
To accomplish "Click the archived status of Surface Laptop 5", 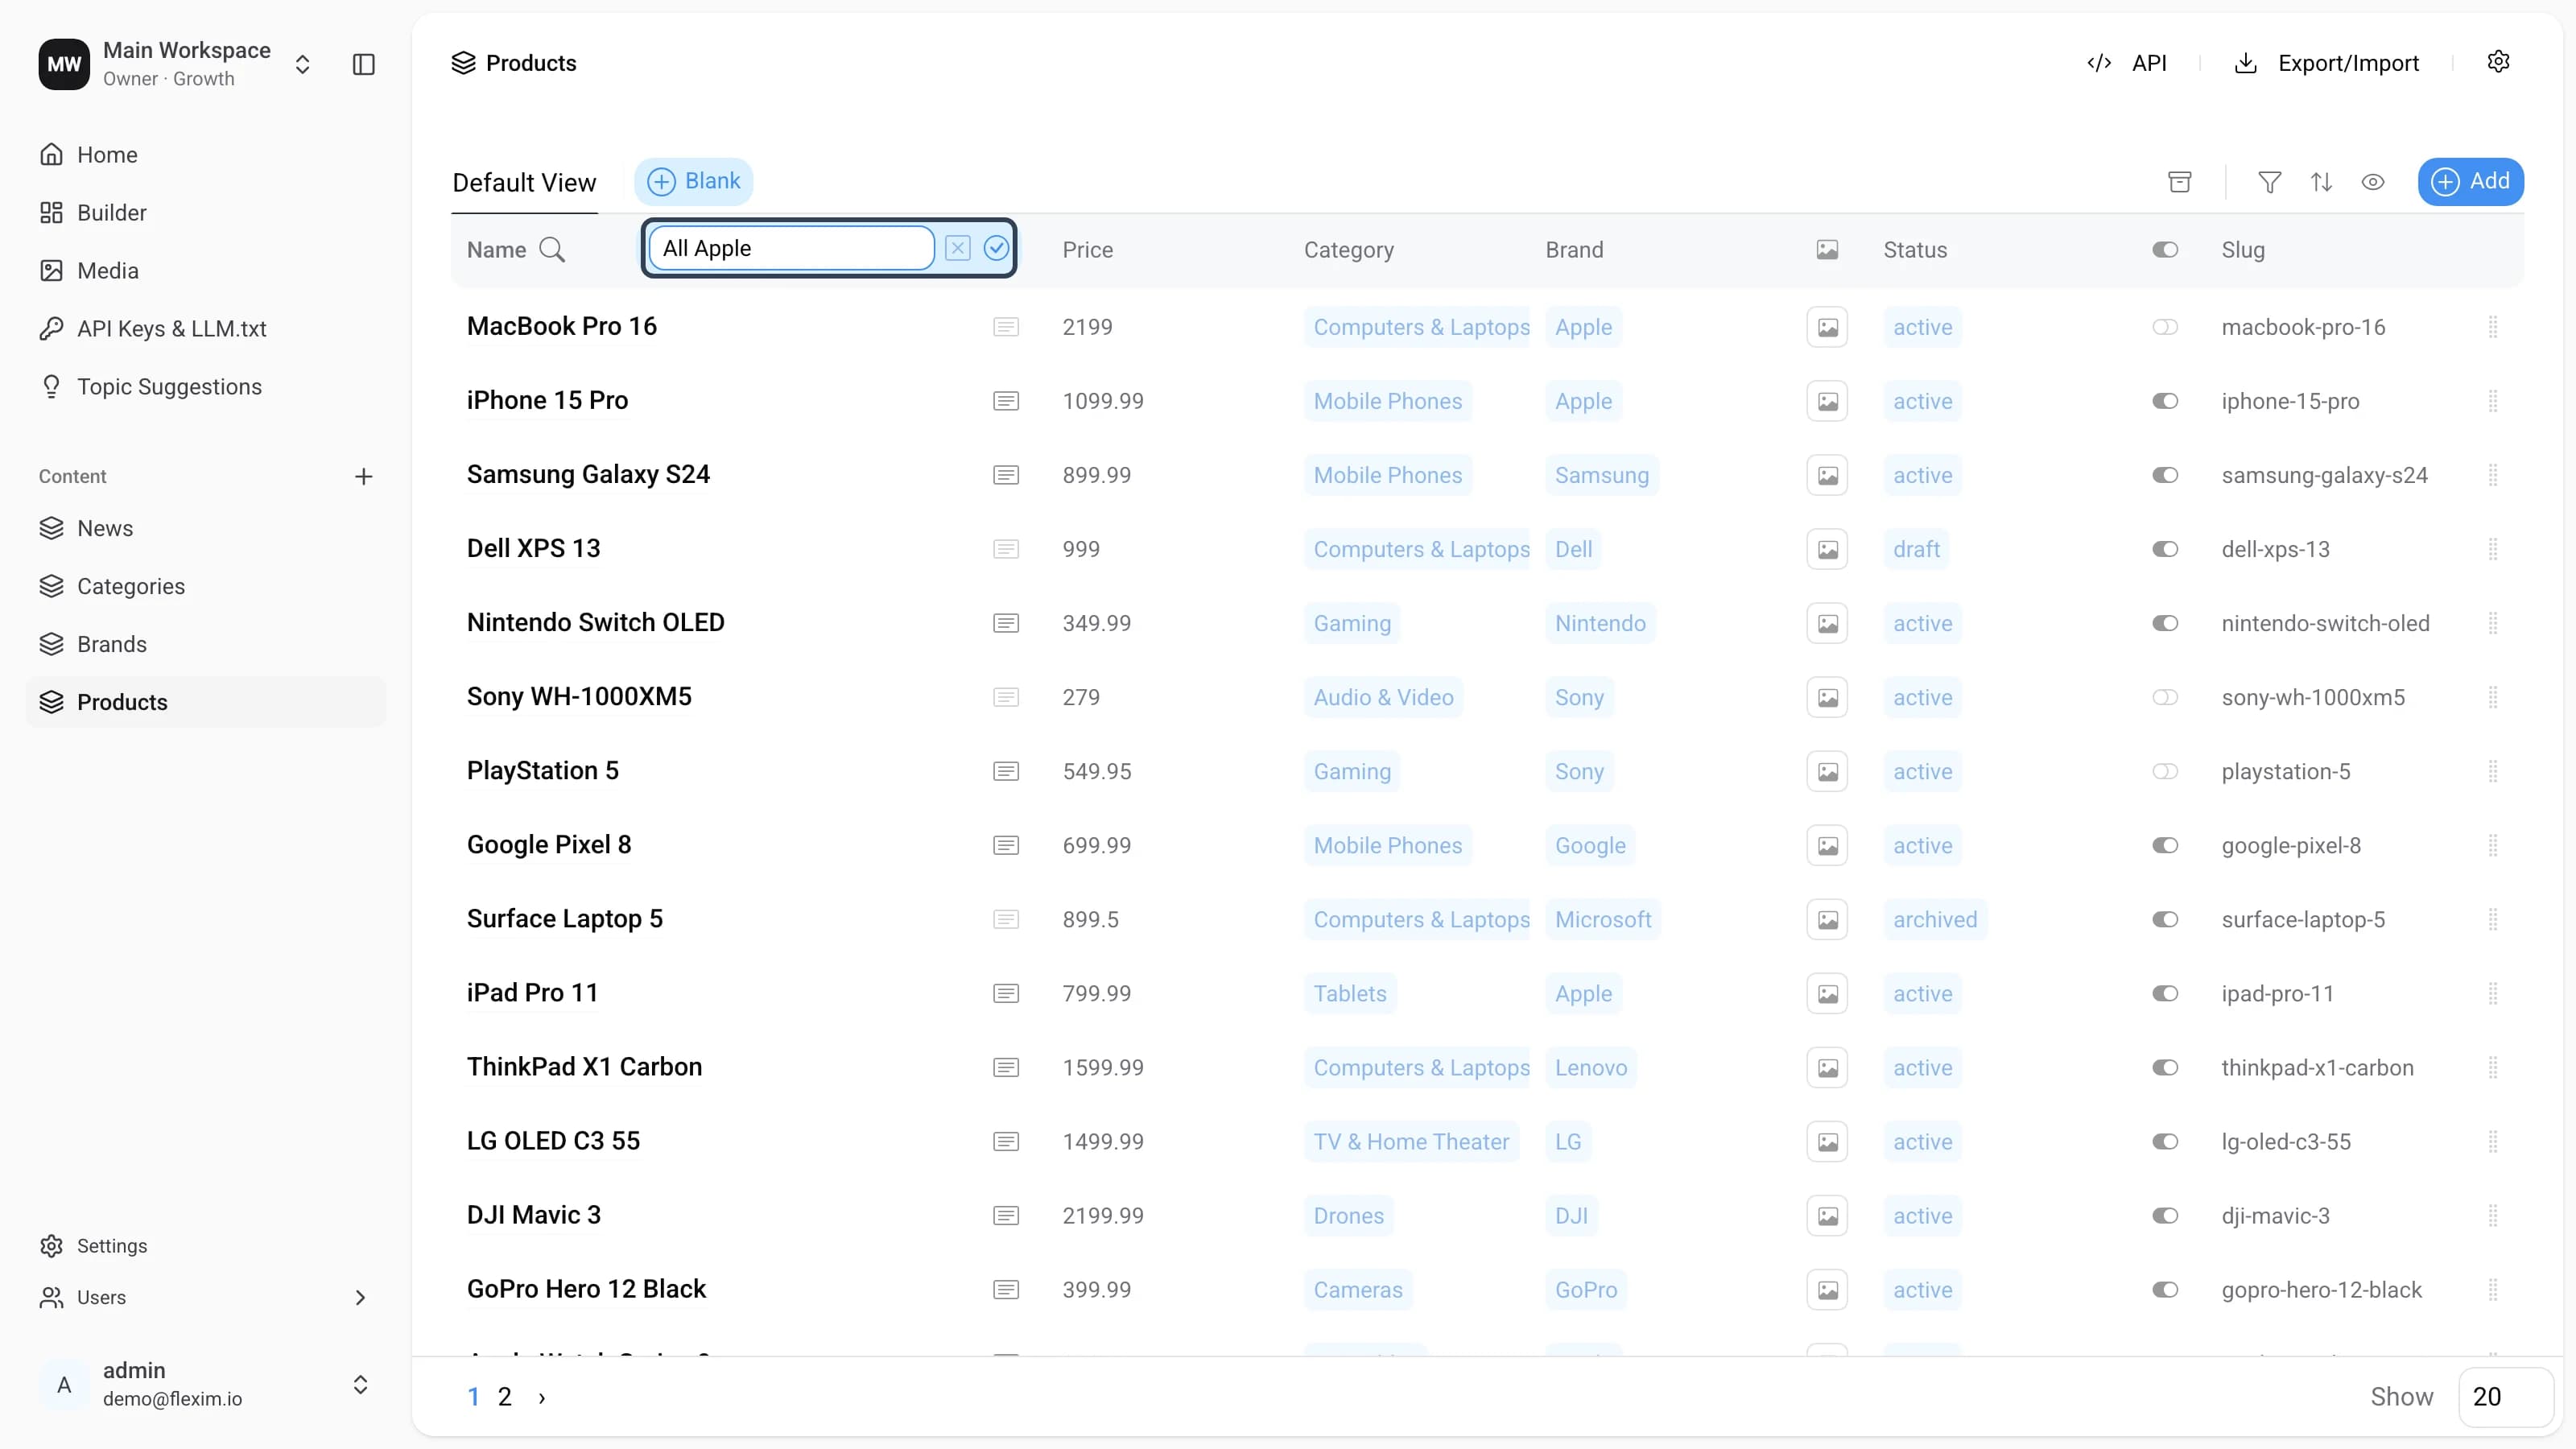I will (1935, 919).
